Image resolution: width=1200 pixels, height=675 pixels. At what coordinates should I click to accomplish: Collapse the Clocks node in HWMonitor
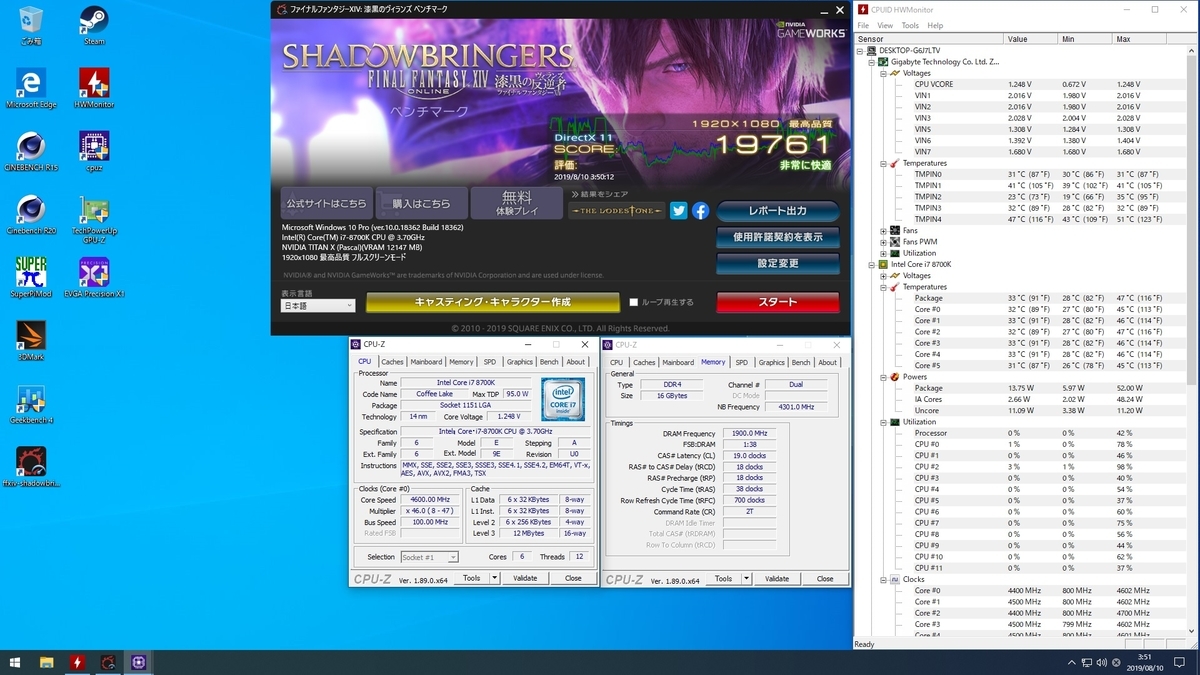click(x=883, y=580)
